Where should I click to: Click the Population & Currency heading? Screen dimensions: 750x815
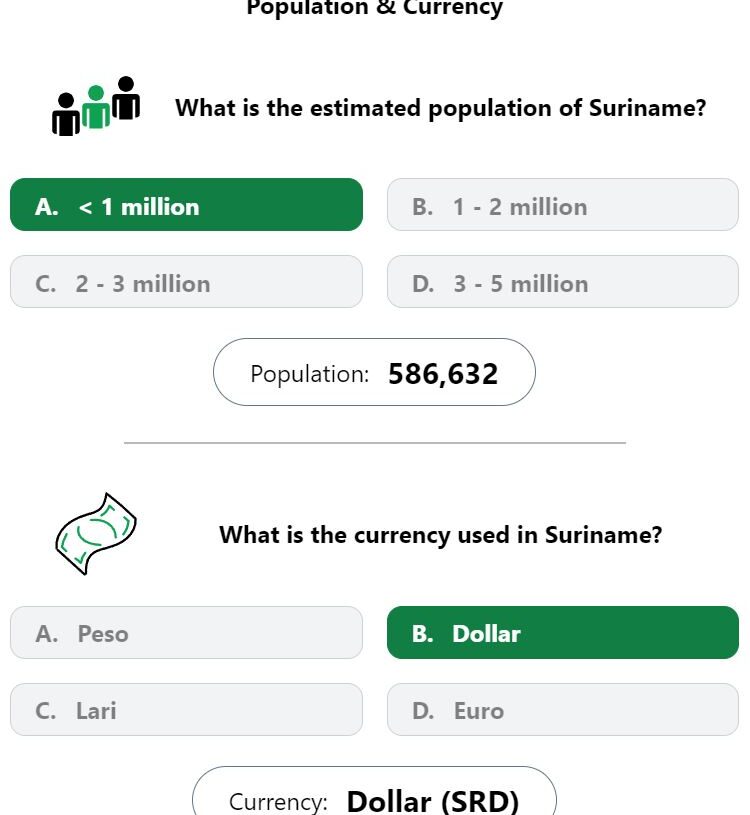374,8
